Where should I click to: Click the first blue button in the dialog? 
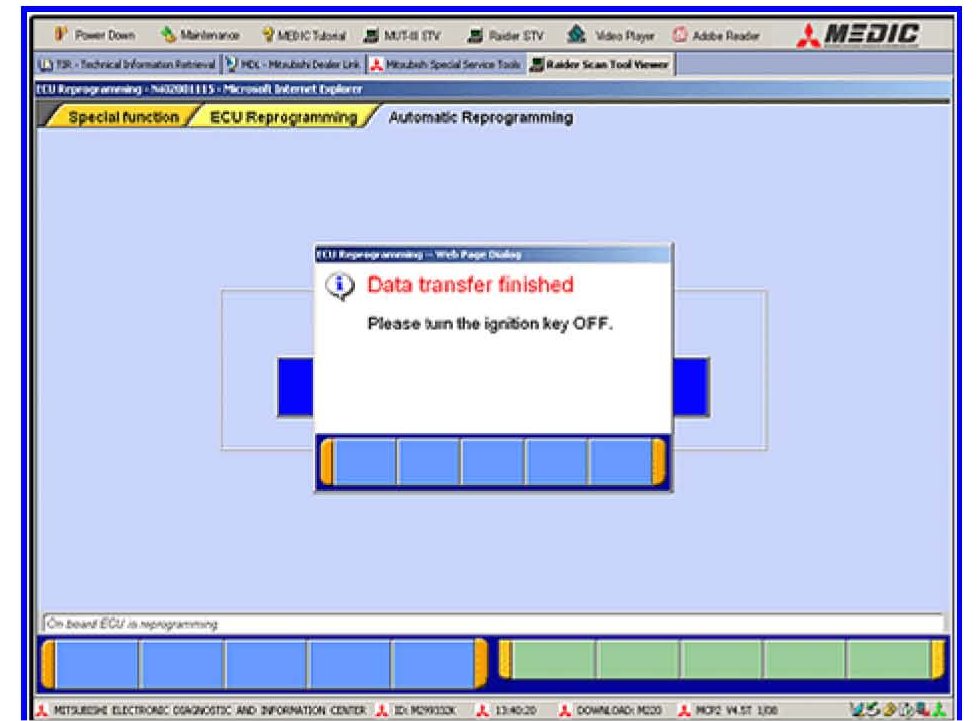pos(364,462)
